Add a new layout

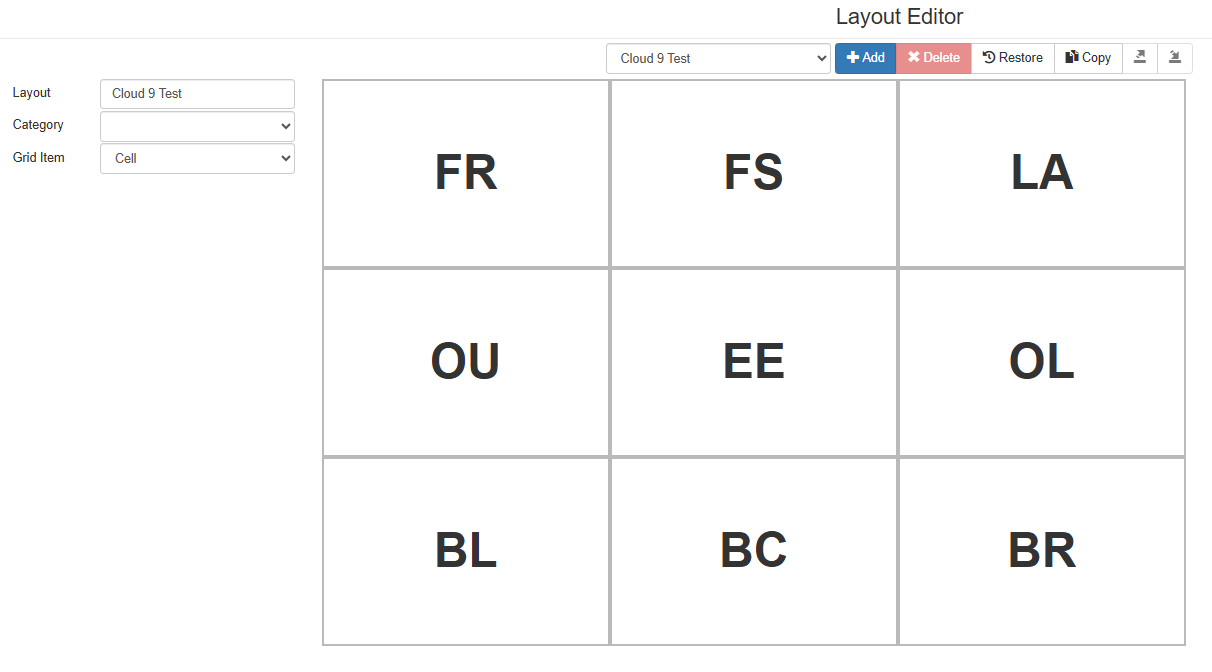(866, 58)
